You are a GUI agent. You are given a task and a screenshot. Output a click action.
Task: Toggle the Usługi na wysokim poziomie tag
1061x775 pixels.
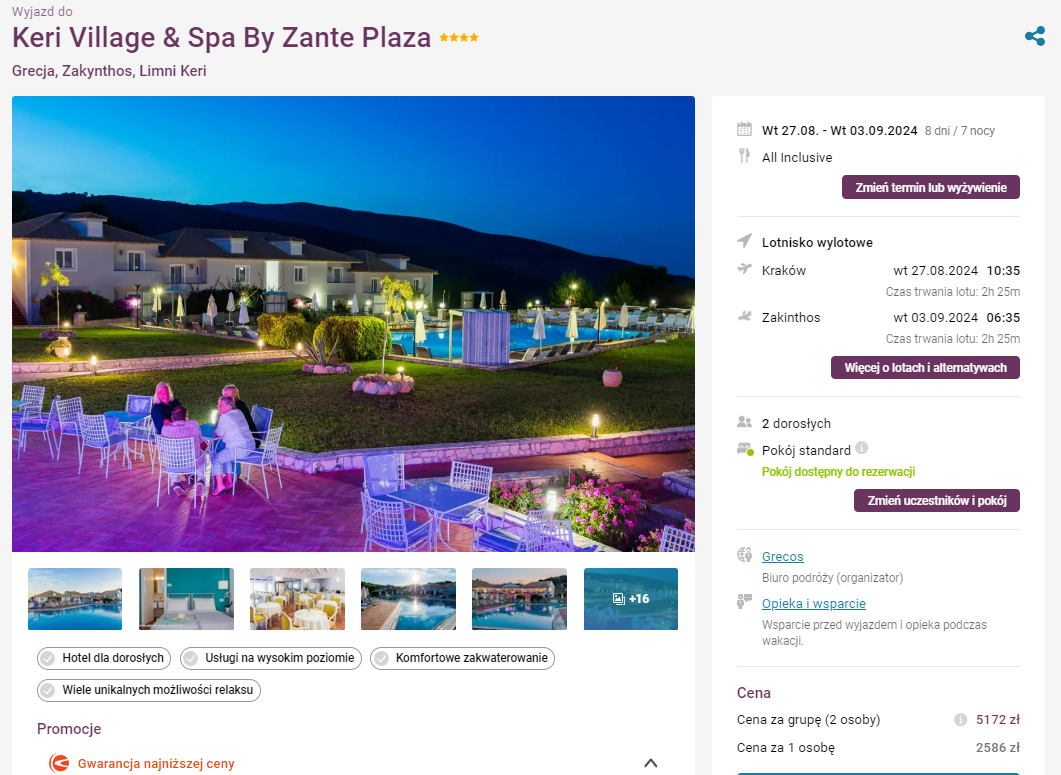[271, 658]
